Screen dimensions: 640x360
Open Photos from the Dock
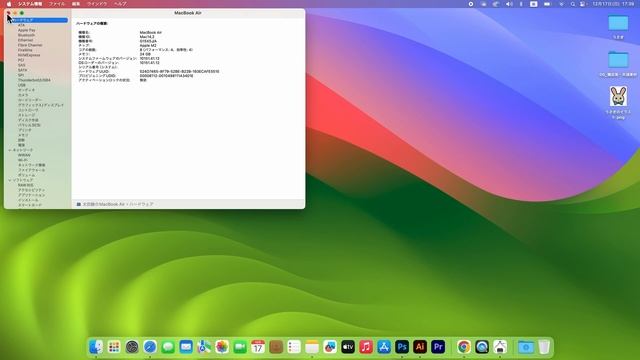222,347
